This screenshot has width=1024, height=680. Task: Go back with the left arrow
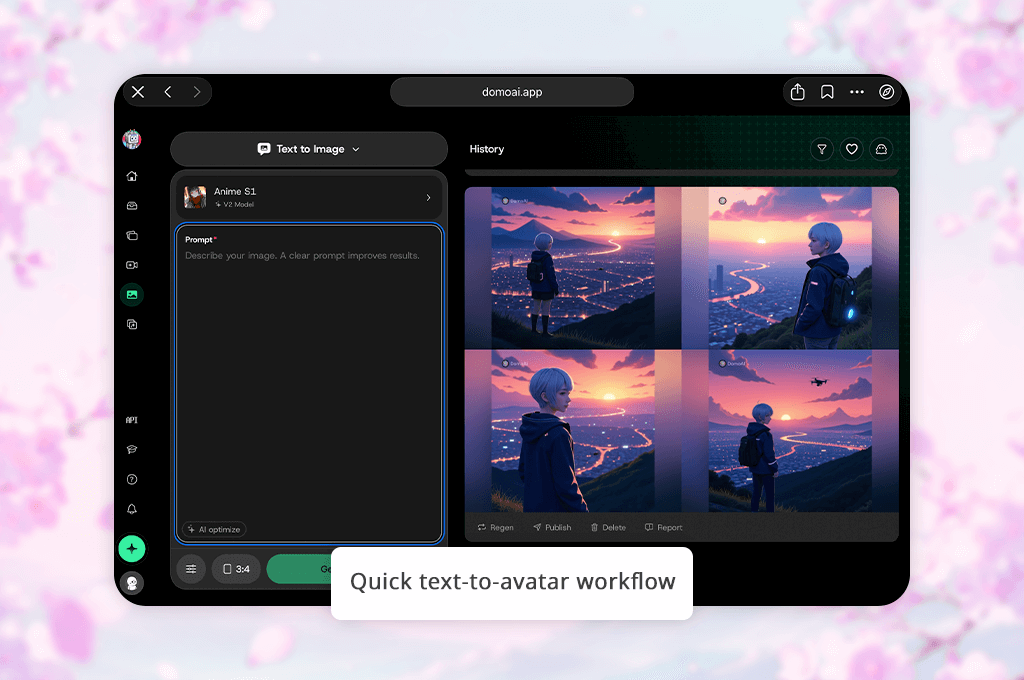168,92
